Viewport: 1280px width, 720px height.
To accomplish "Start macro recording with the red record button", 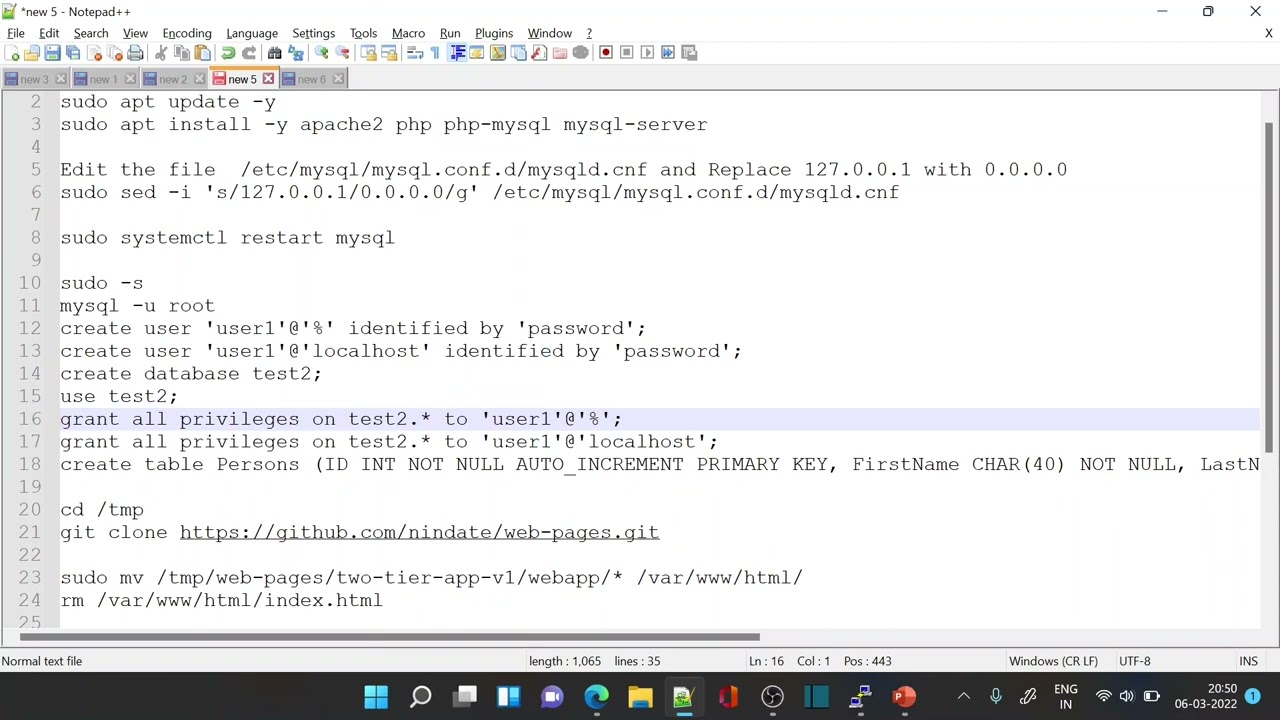I will click(606, 53).
